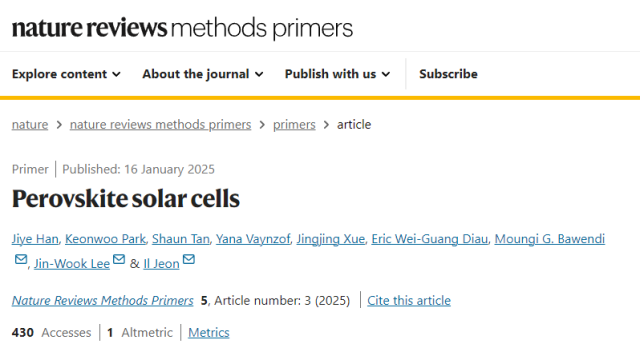View author Yana Vaynzof's details

[253, 239]
